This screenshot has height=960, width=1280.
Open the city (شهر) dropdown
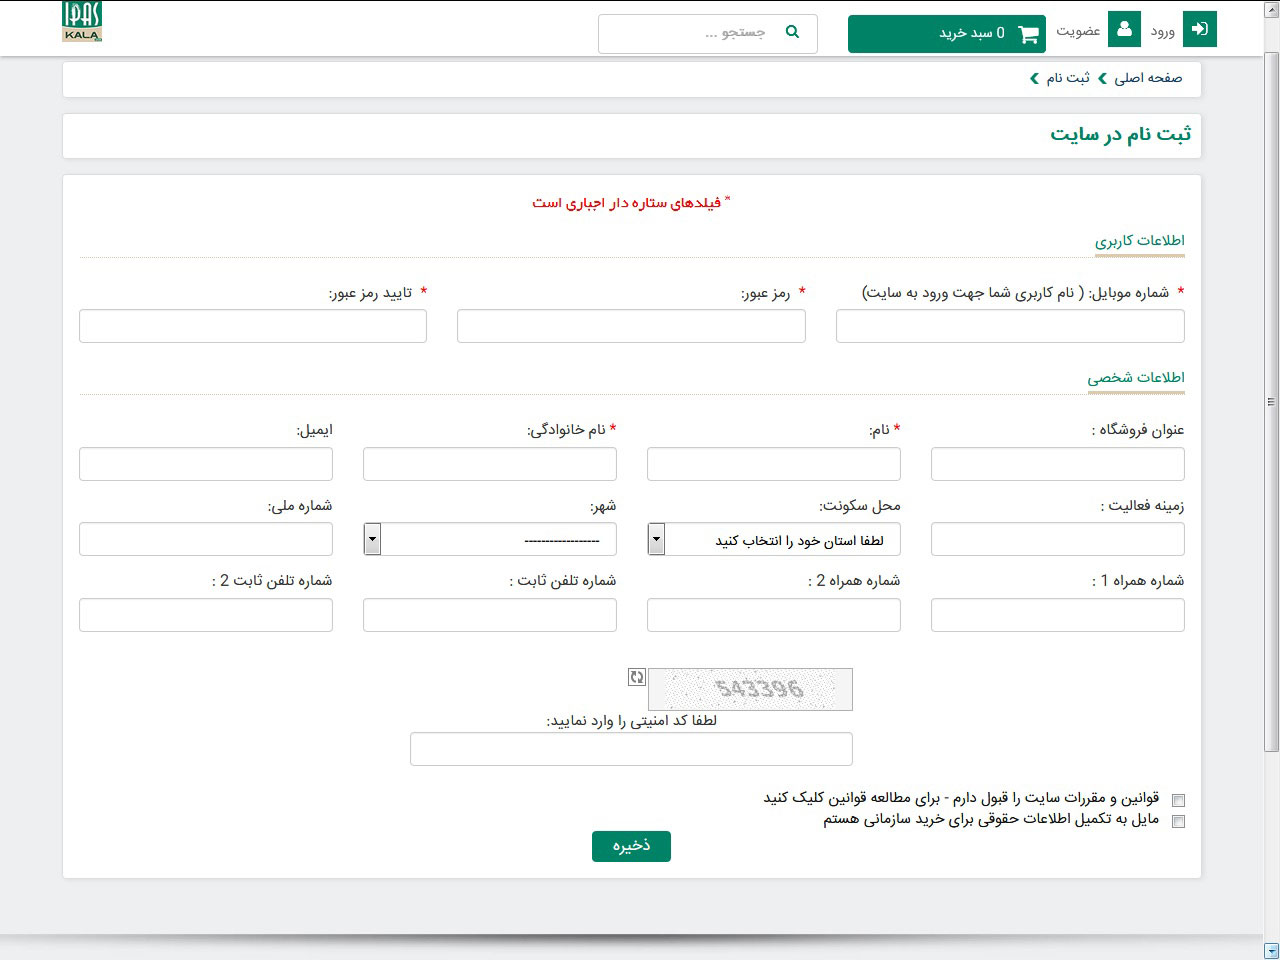[x=490, y=540]
